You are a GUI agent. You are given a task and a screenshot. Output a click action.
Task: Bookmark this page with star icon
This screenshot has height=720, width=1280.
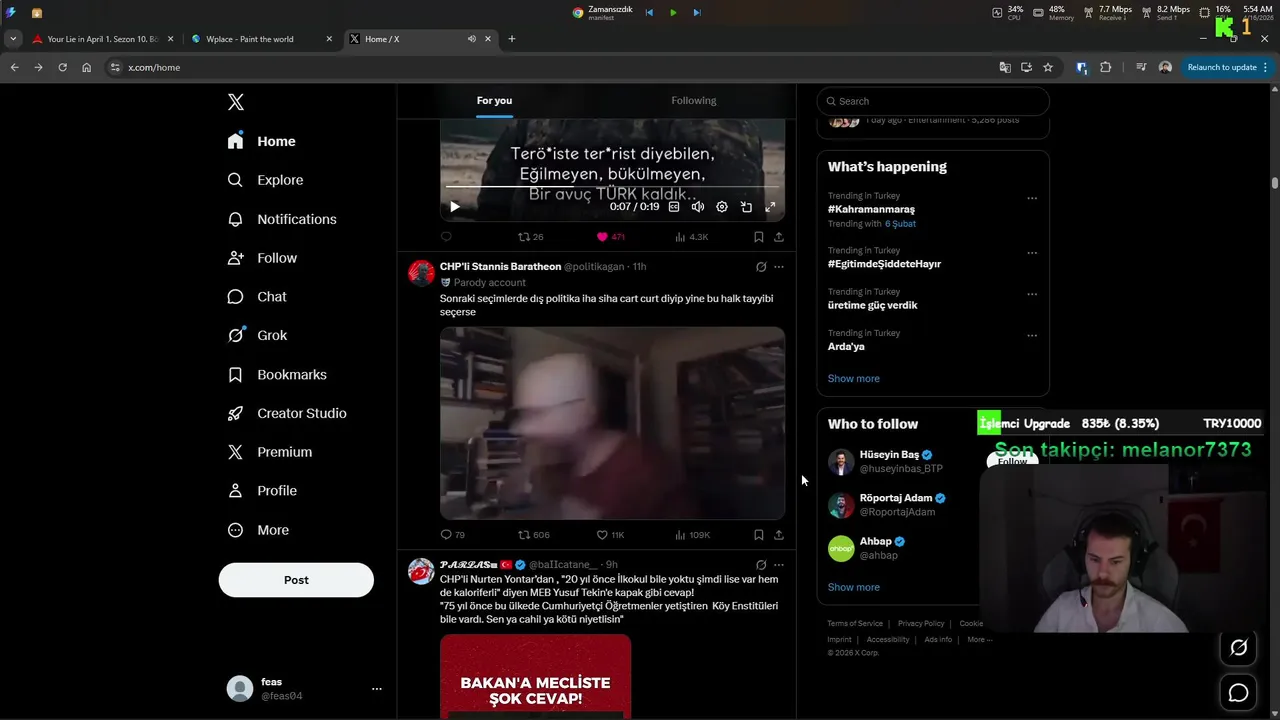click(1048, 67)
